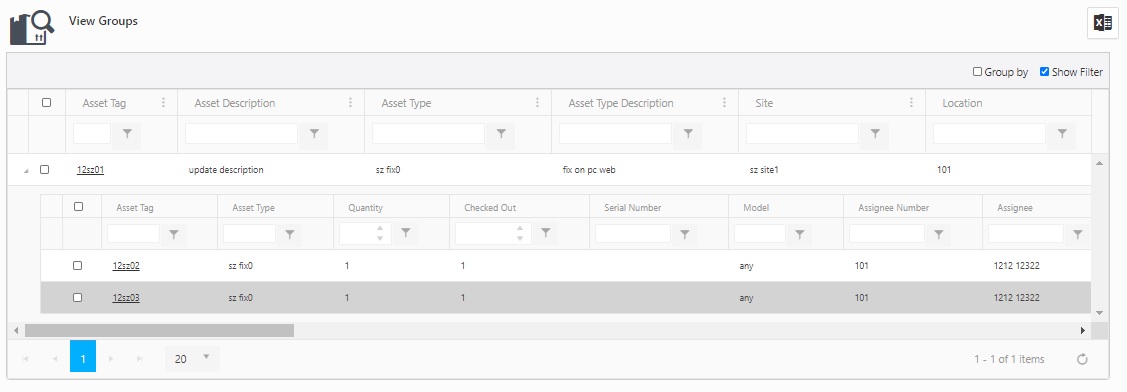Click the horizontal scrollbar thumb
This screenshot has width=1127, height=392.
pos(159,330)
